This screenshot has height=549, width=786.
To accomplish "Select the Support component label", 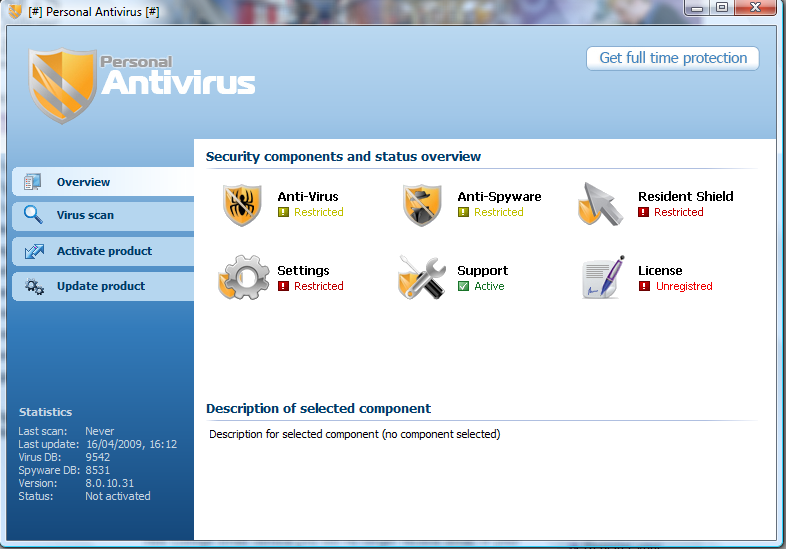I will point(482,271).
